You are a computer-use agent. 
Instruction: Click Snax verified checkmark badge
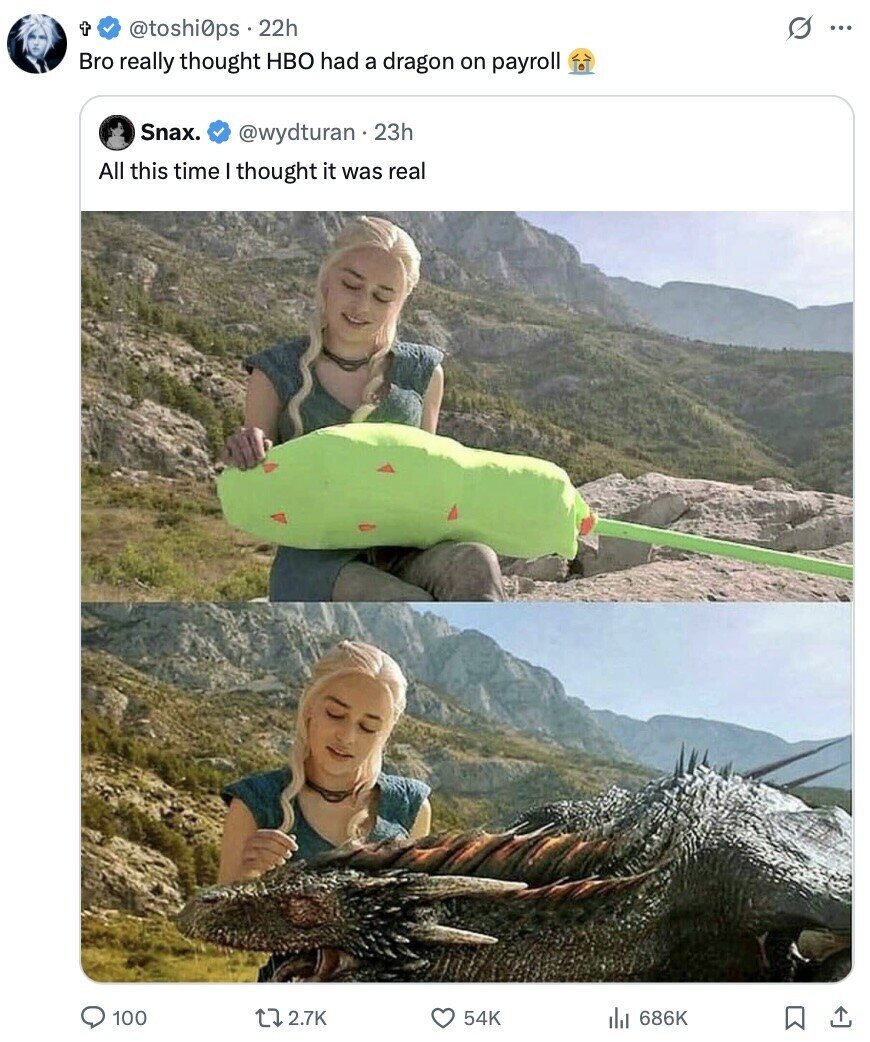point(219,132)
